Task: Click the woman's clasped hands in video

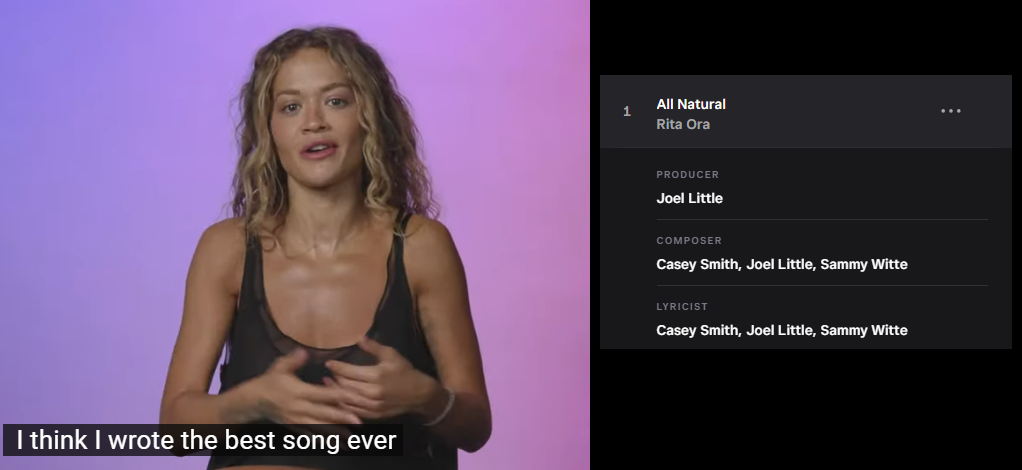Action: (326, 385)
